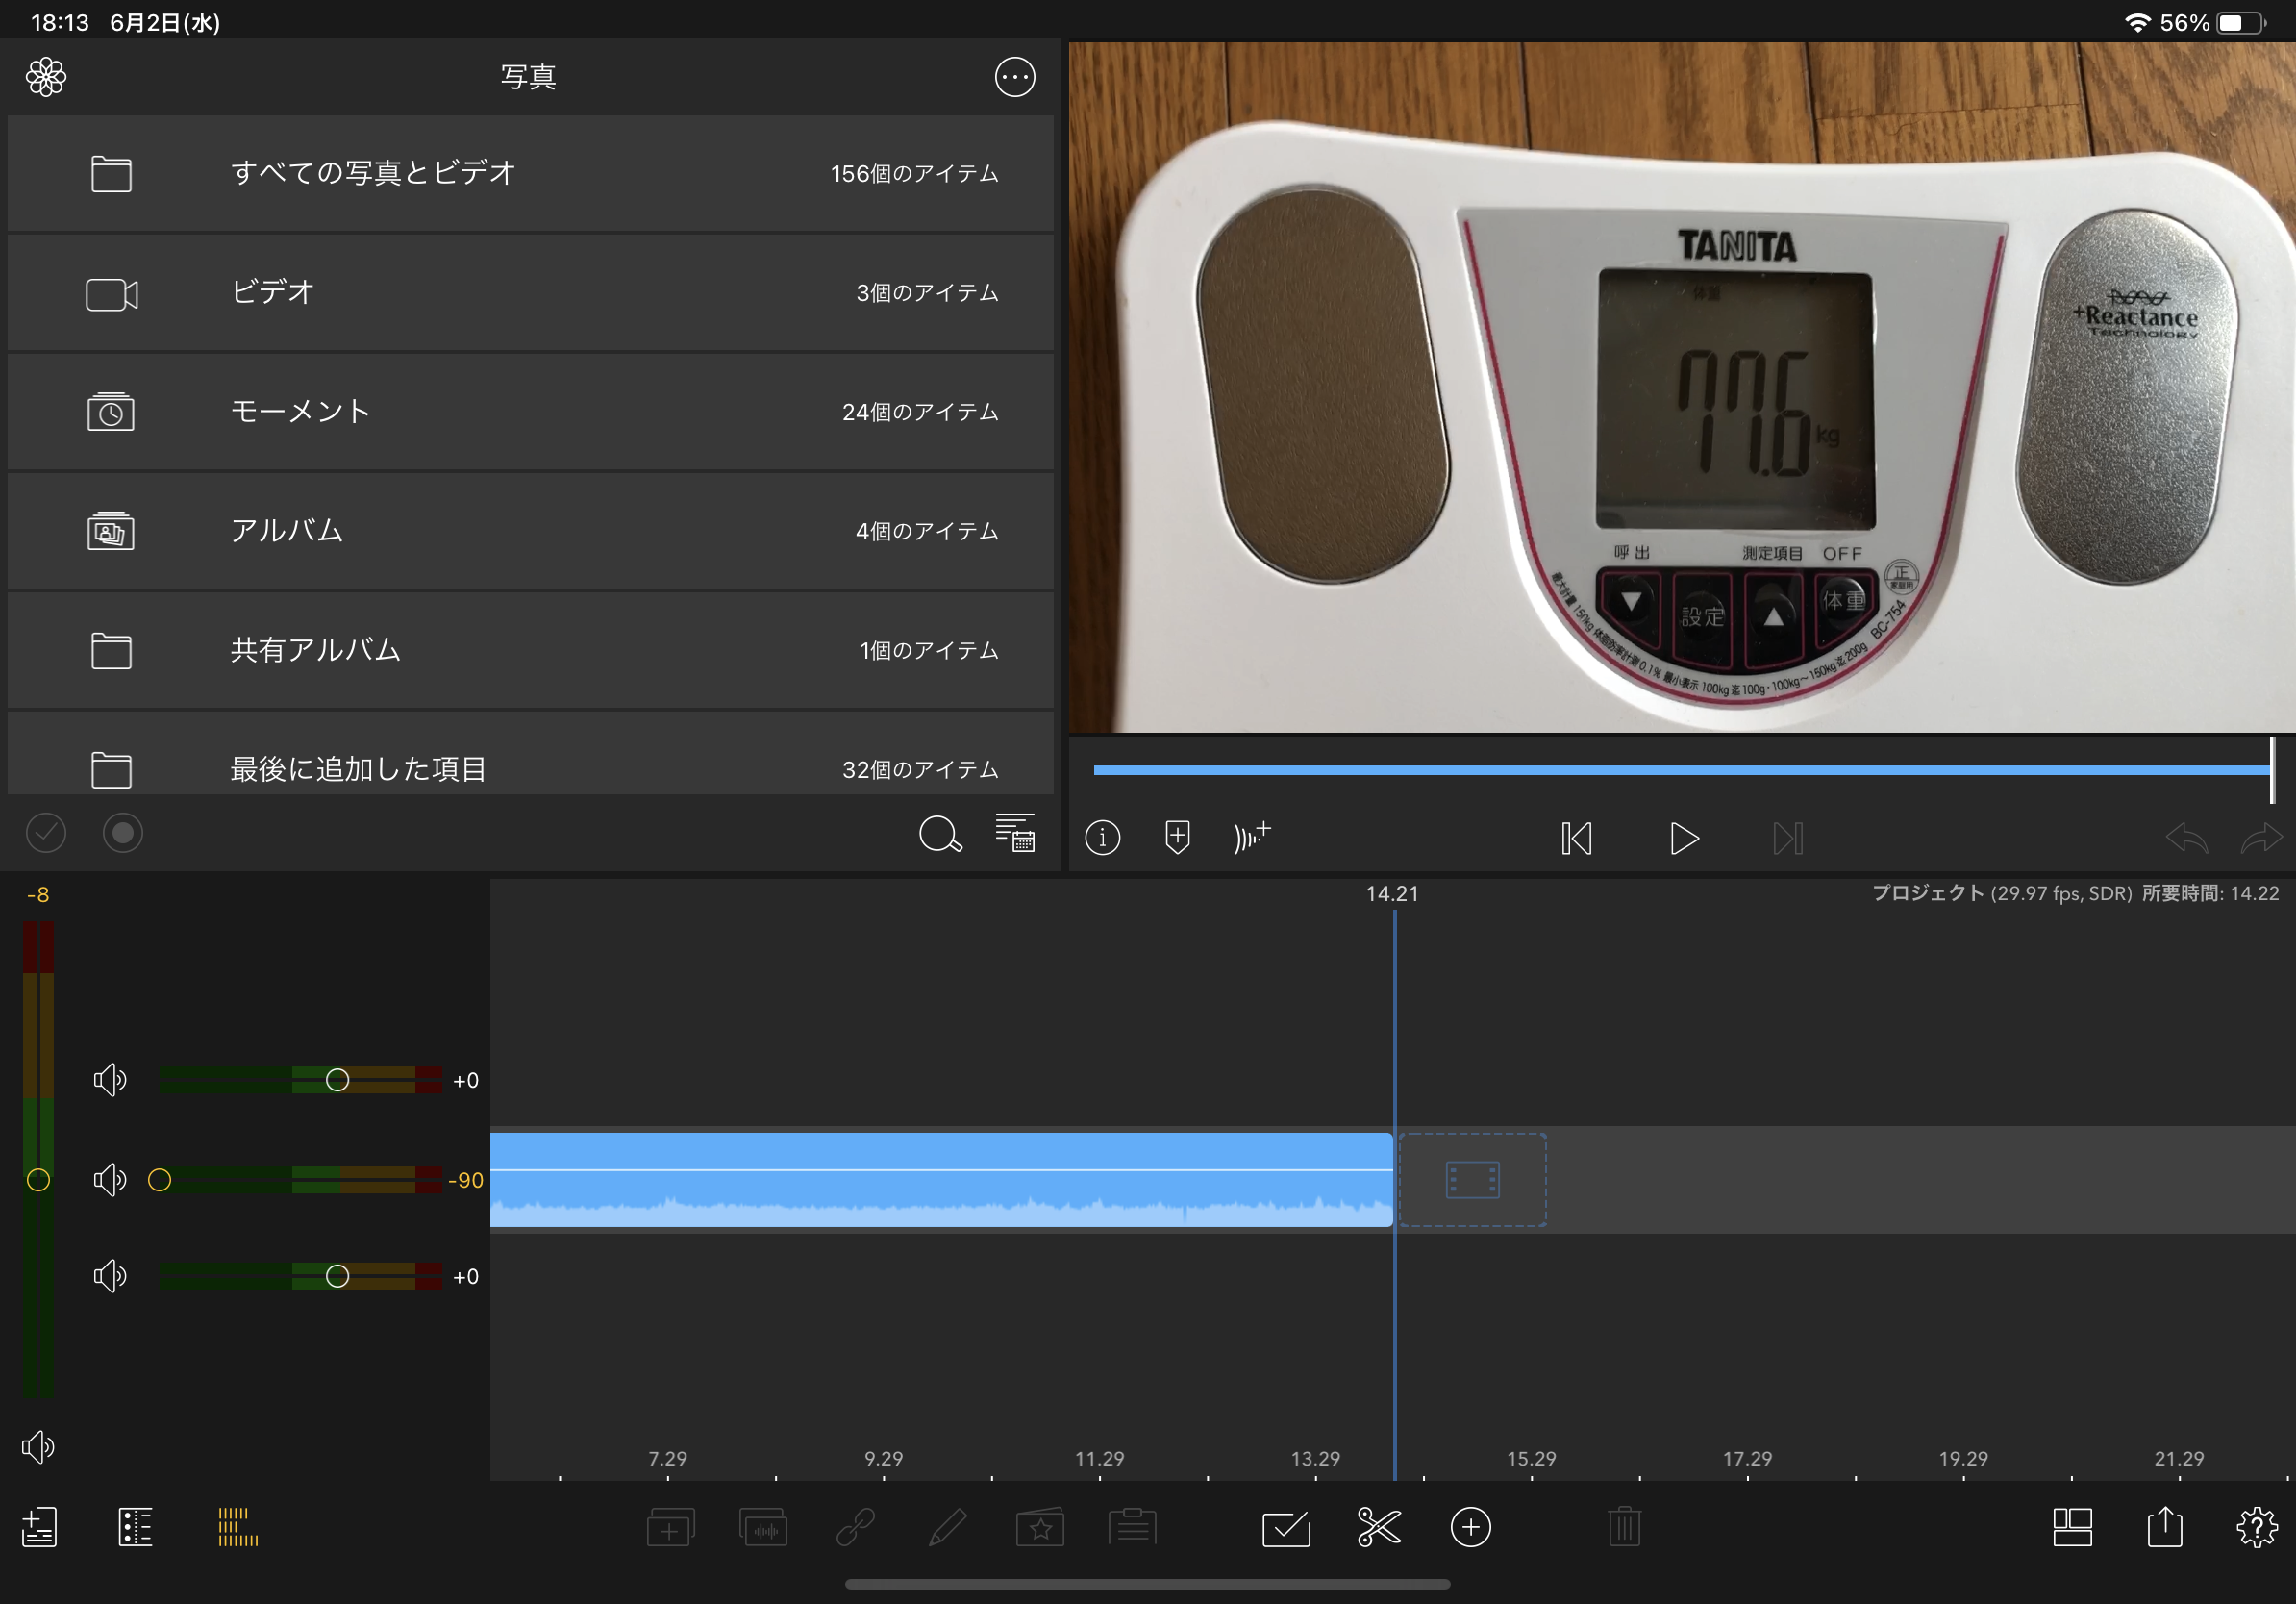This screenshot has width=2296, height=1604.
Task: Click the playhead time 14.21
Action: point(1392,894)
